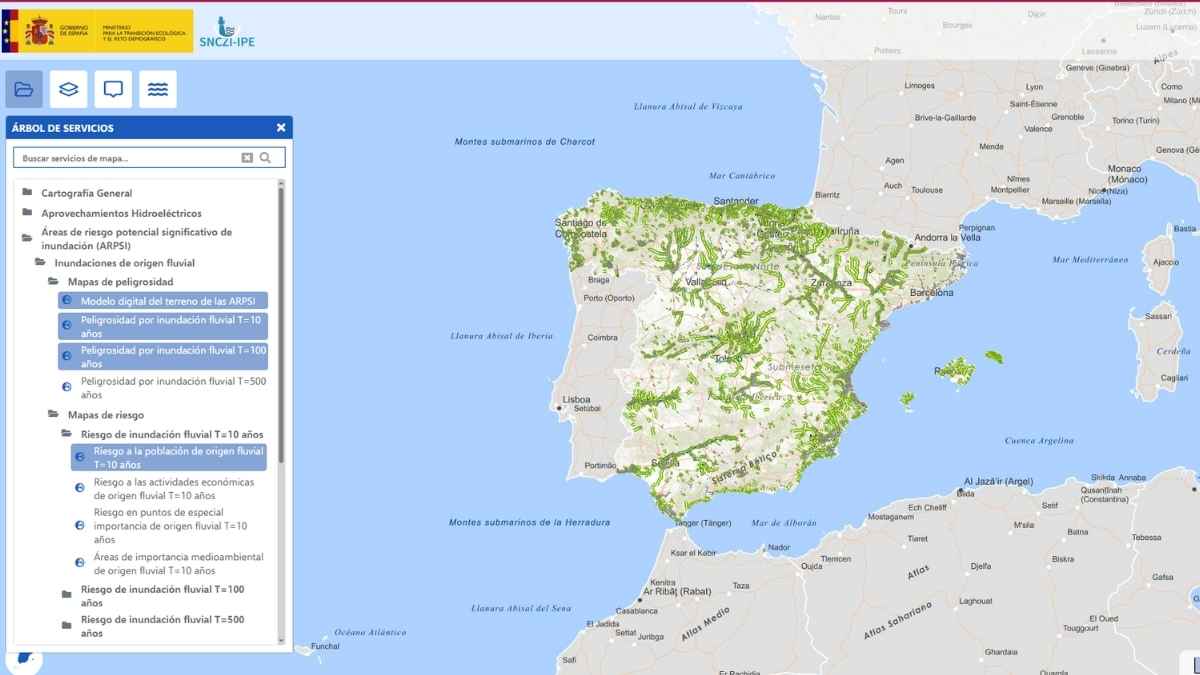Click the SNCZI-IPE logo
This screenshot has height=675, width=1200.
click(x=227, y=30)
